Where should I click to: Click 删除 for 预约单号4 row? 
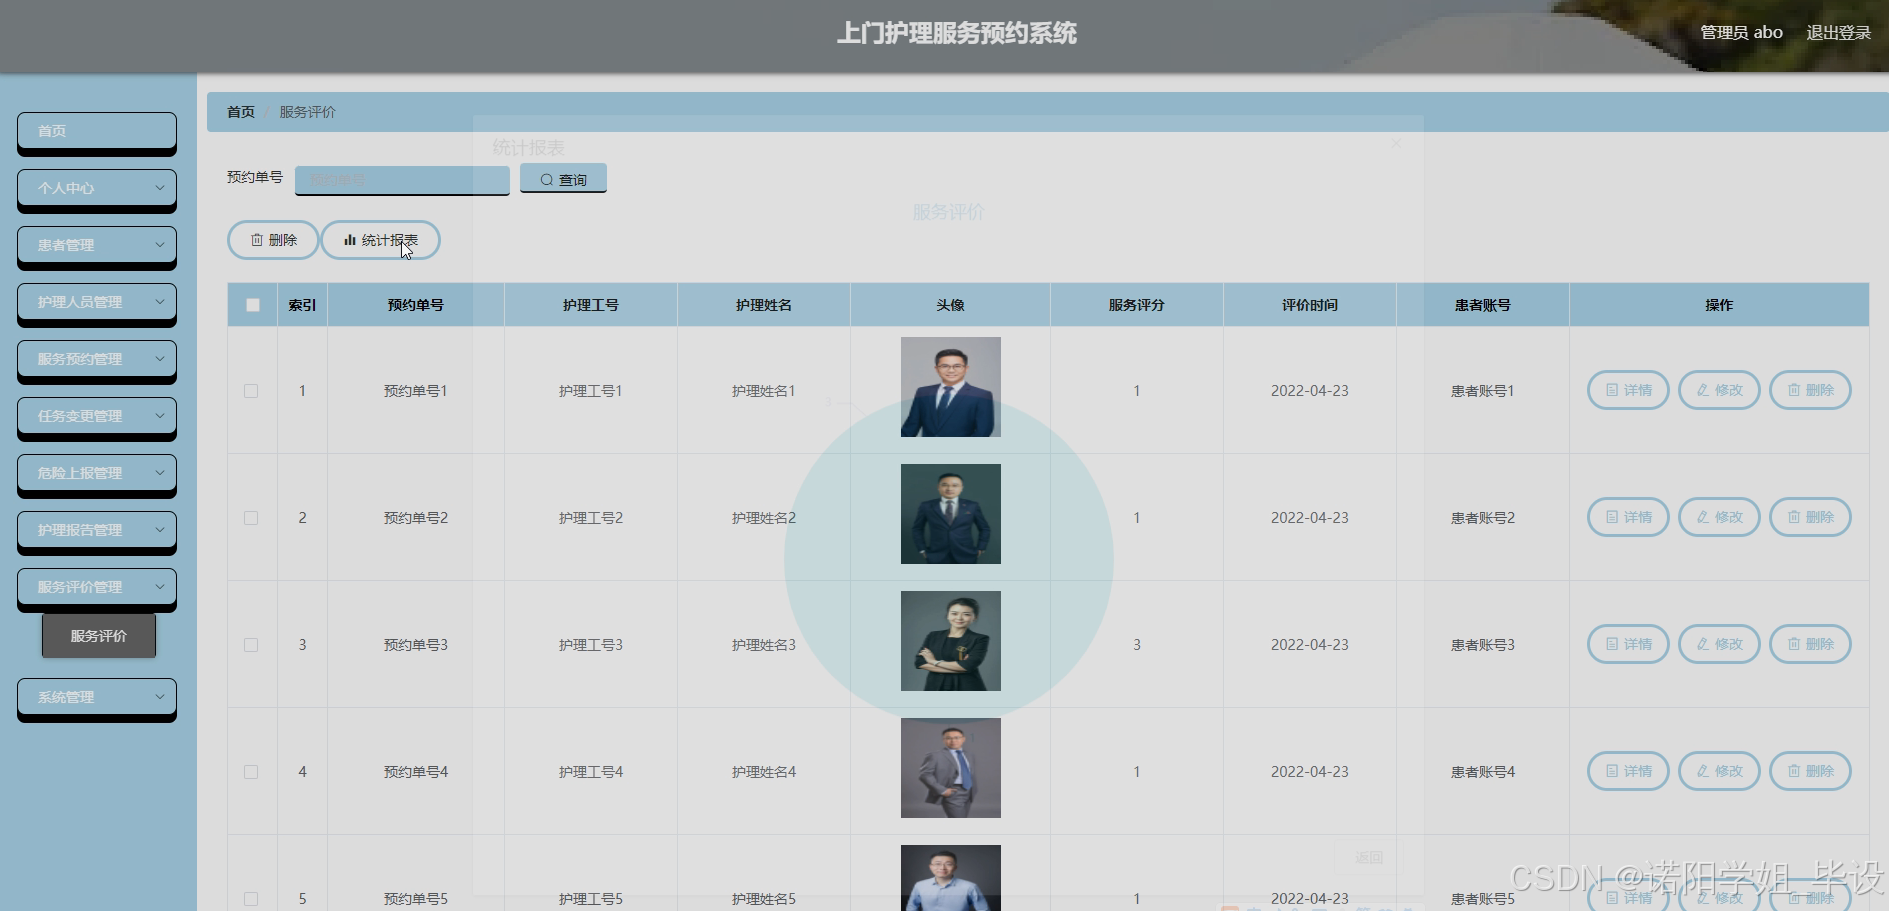(x=1810, y=771)
